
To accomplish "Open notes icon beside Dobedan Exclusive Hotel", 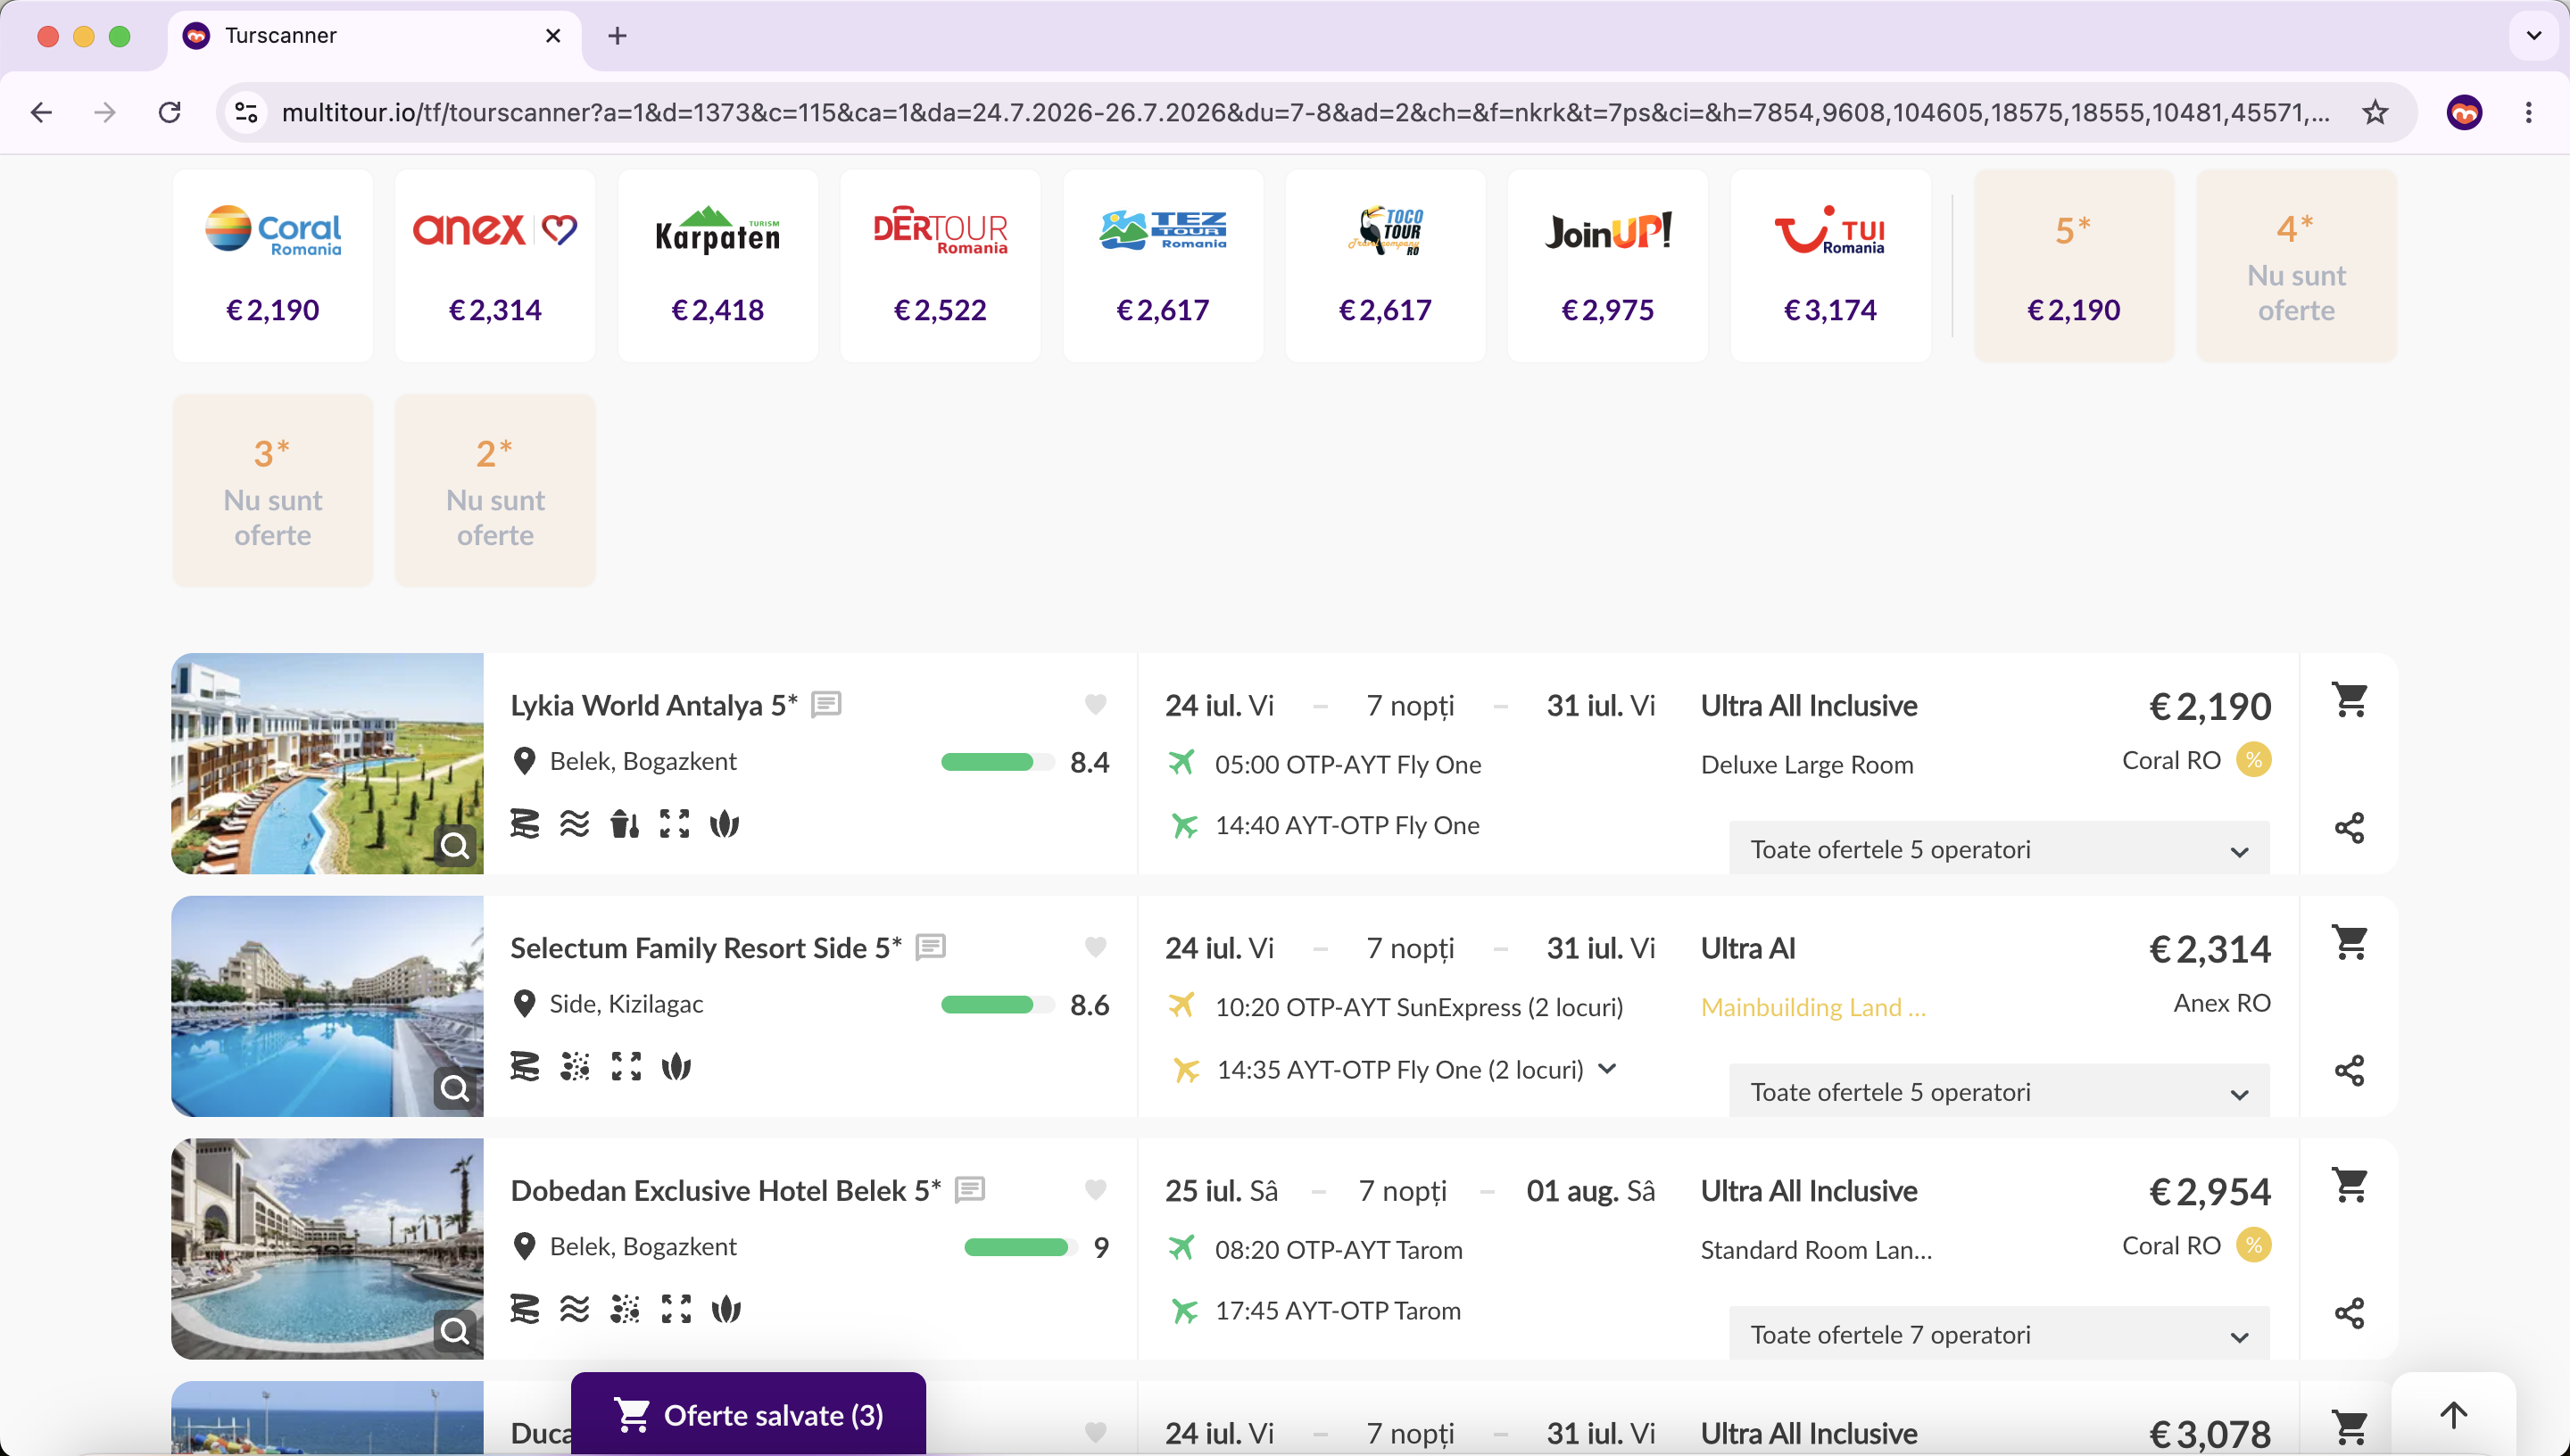I will [970, 1190].
